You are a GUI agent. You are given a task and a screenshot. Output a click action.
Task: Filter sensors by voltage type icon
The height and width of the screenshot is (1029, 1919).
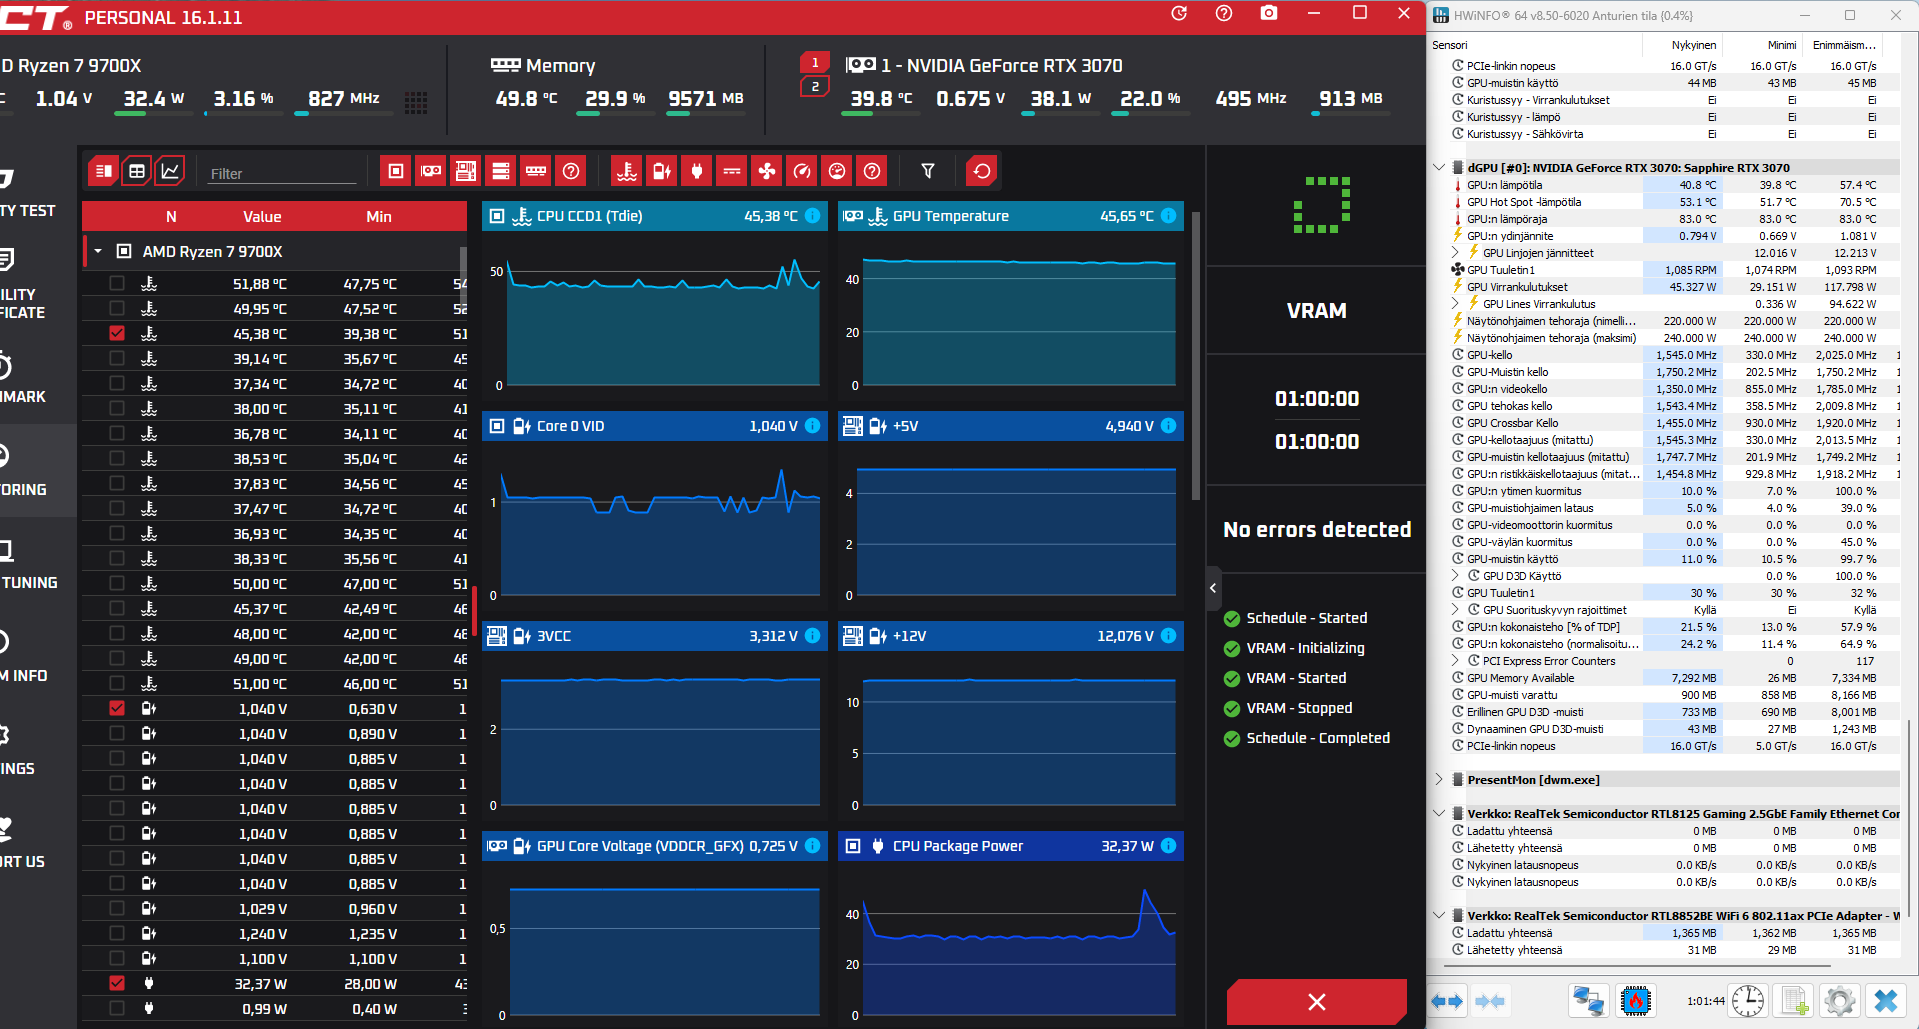point(662,171)
